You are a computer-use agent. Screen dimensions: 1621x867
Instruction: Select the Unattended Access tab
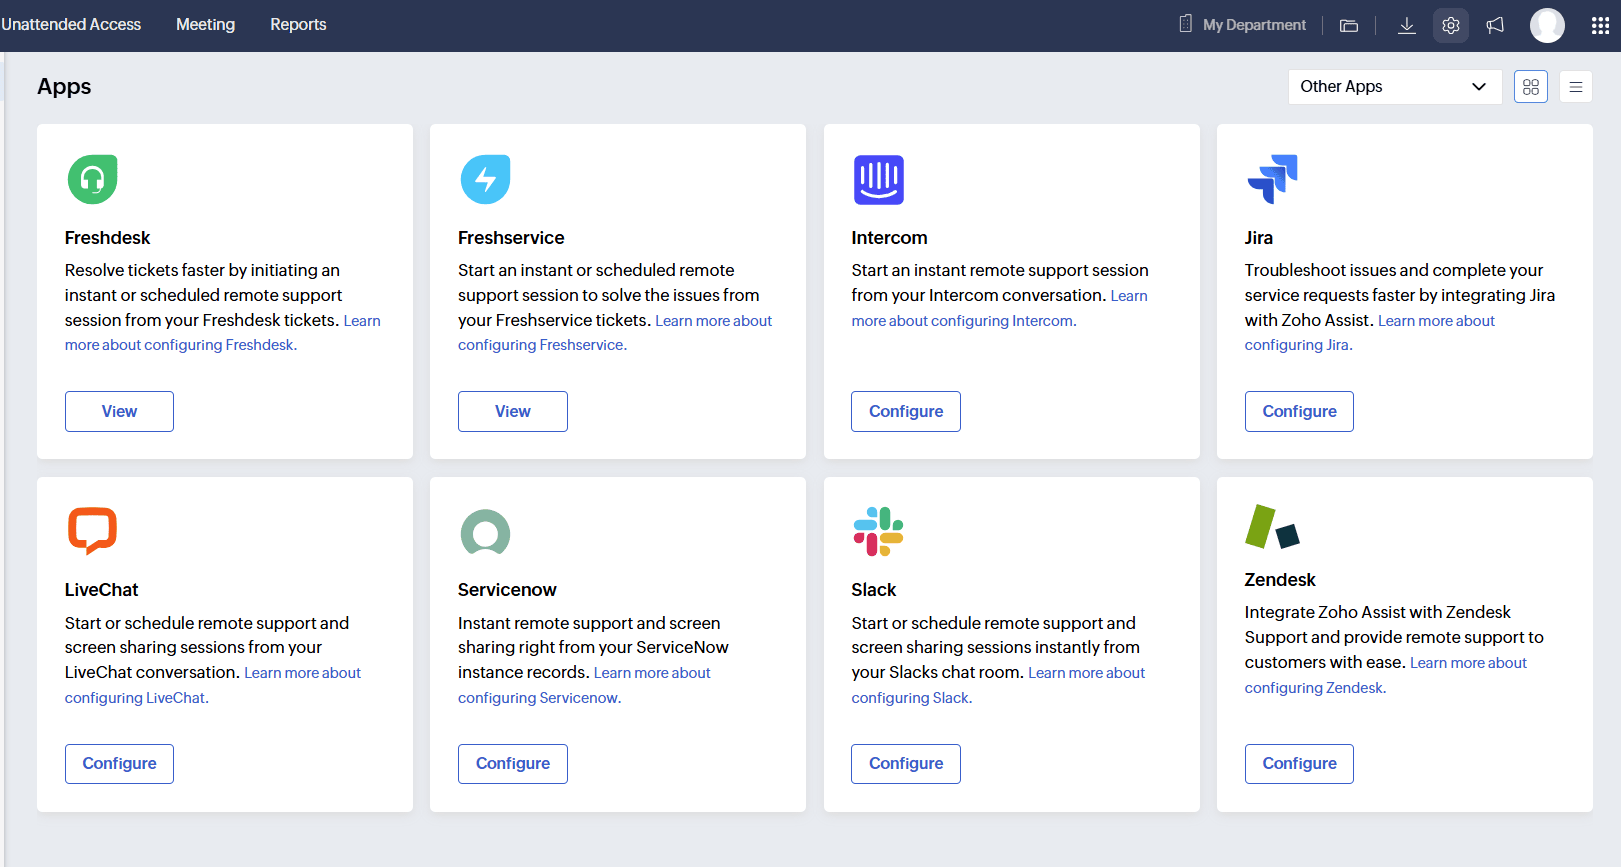(x=71, y=25)
